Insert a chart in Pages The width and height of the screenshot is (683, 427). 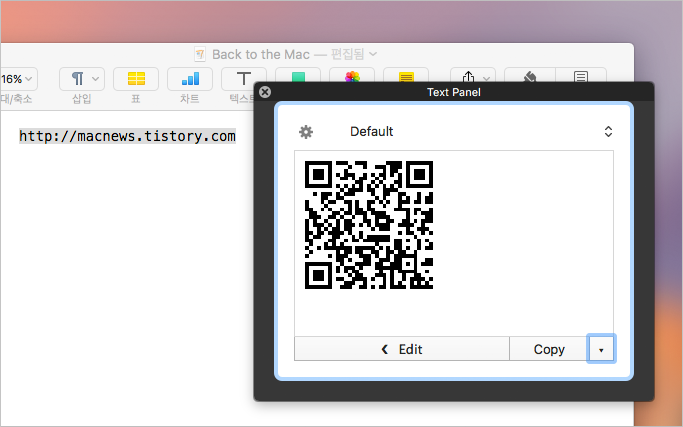tap(190, 79)
